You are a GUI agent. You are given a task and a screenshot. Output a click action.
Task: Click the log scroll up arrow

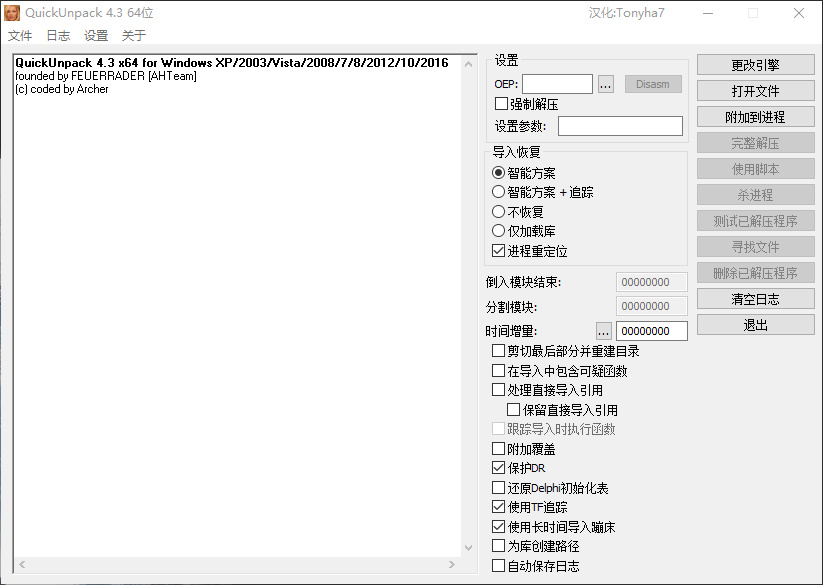click(x=468, y=64)
